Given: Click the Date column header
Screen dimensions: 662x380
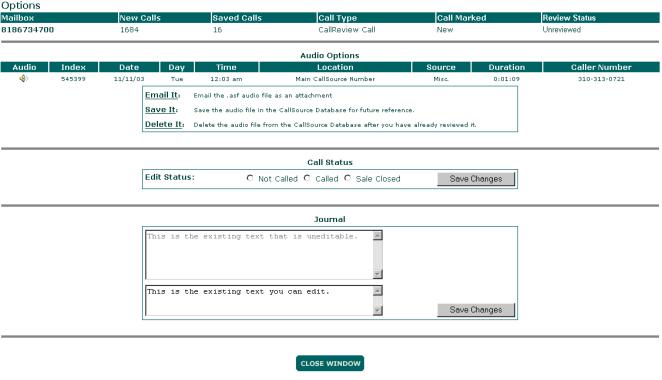Looking at the screenshot, I should [x=129, y=67].
